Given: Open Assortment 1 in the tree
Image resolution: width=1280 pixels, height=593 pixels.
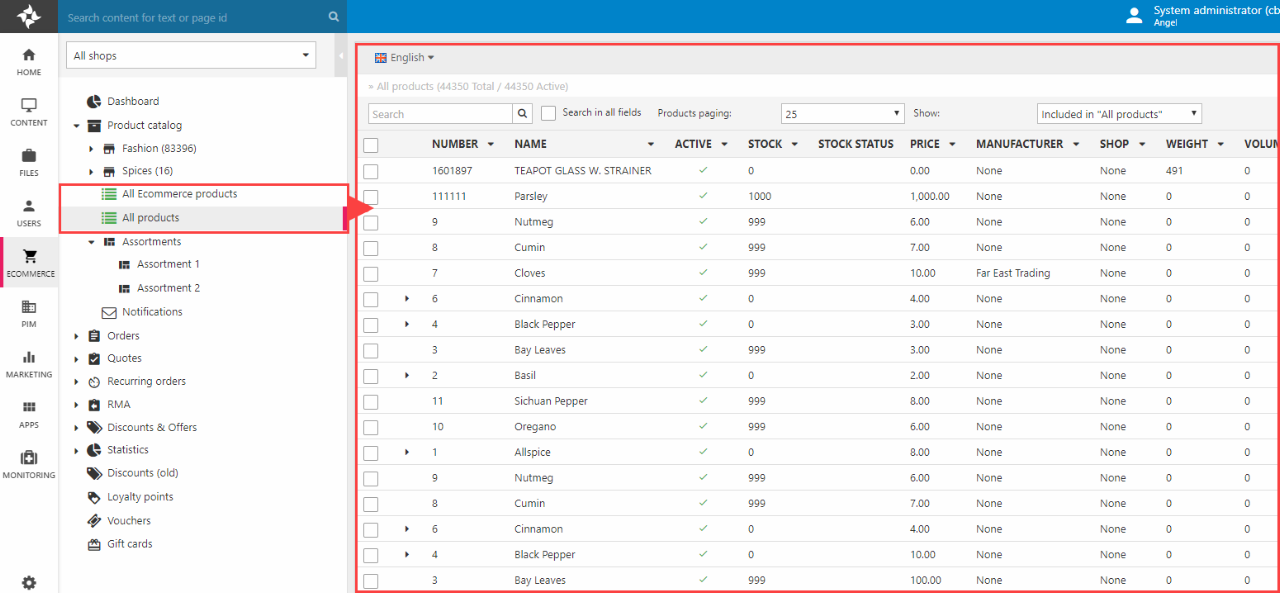Looking at the screenshot, I should [168, 264].
